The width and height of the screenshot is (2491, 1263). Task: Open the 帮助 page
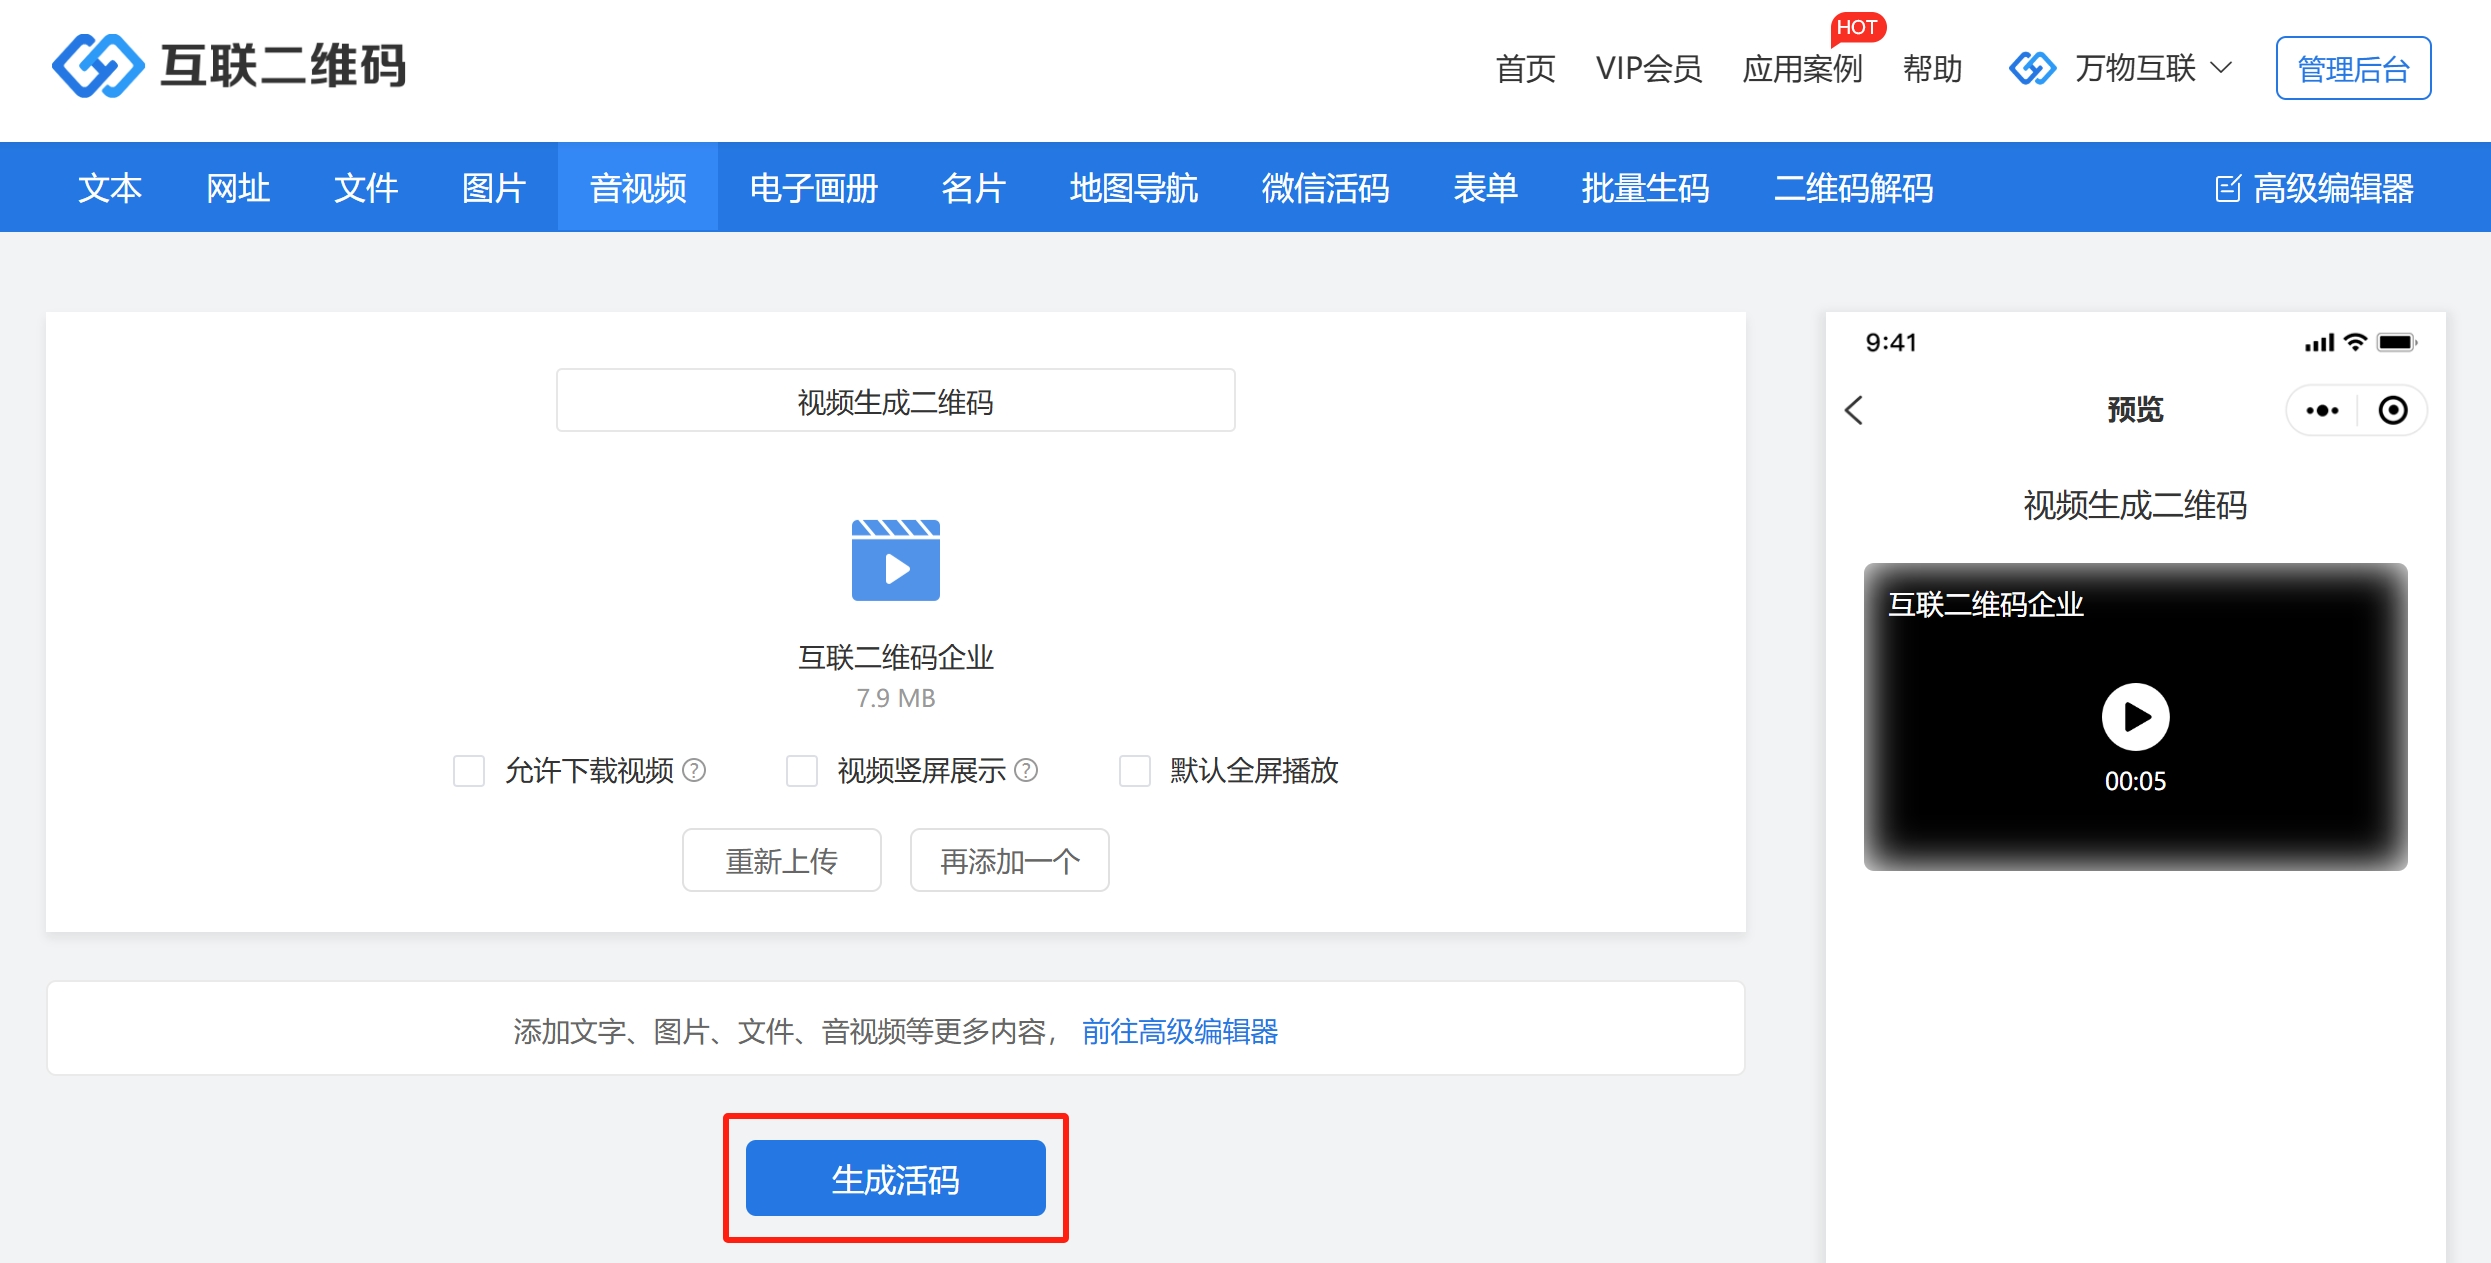(x=1933, y=69)
